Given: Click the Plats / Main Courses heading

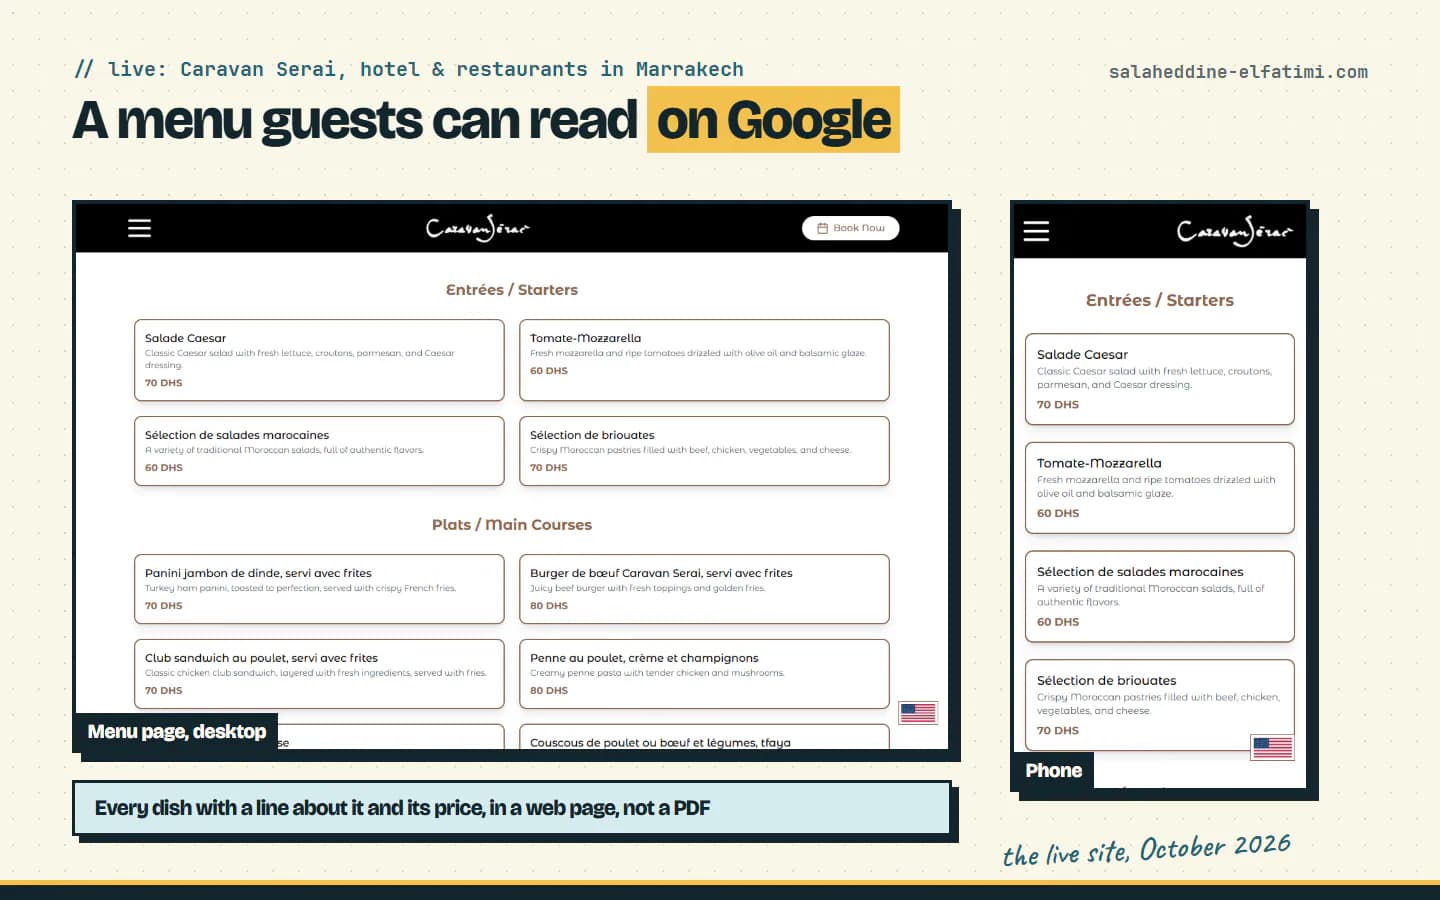Looking at the screenshot, I should tap(512, 525).
